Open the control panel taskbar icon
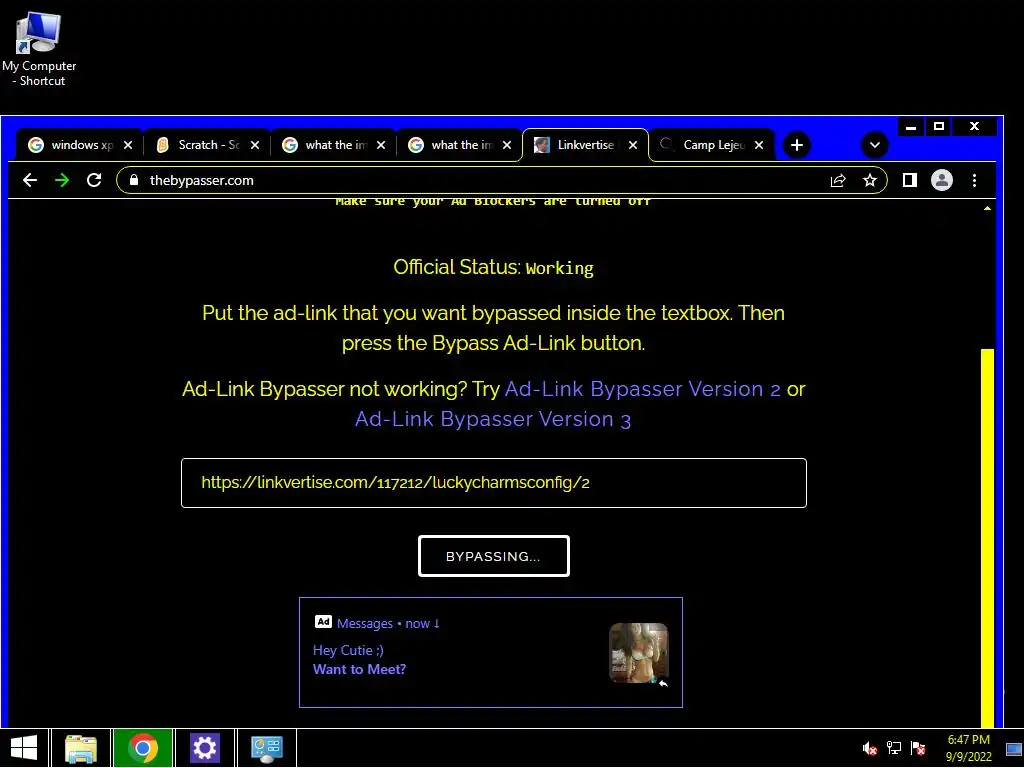 pos(266,748)
